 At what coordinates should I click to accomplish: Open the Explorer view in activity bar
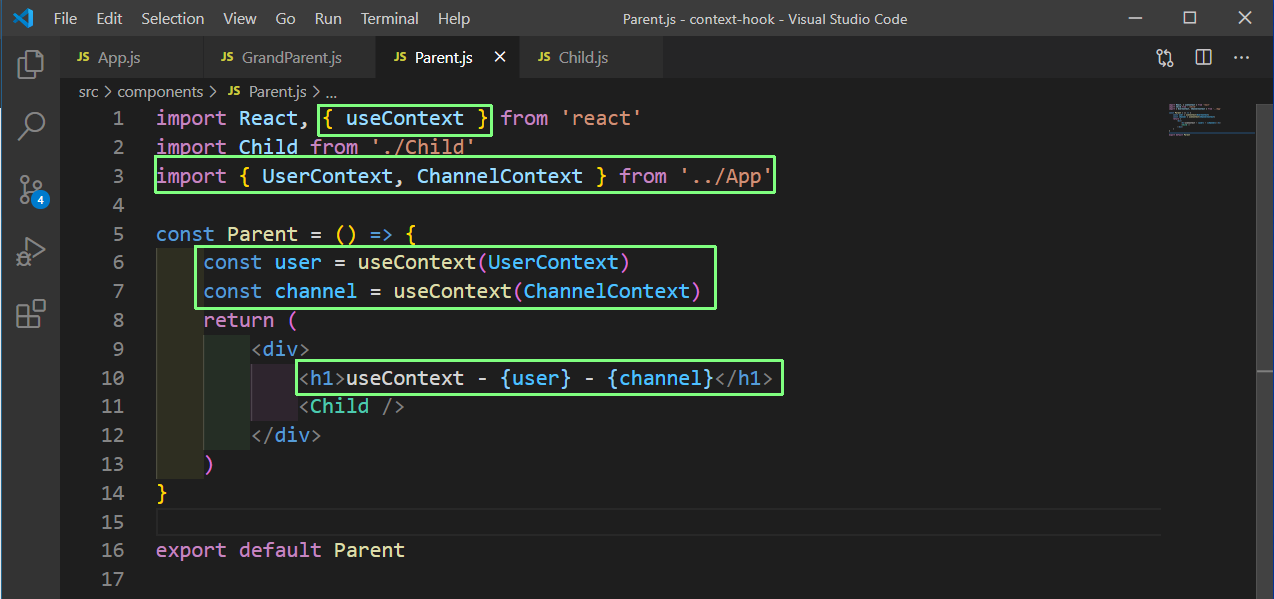pos(31,65)
